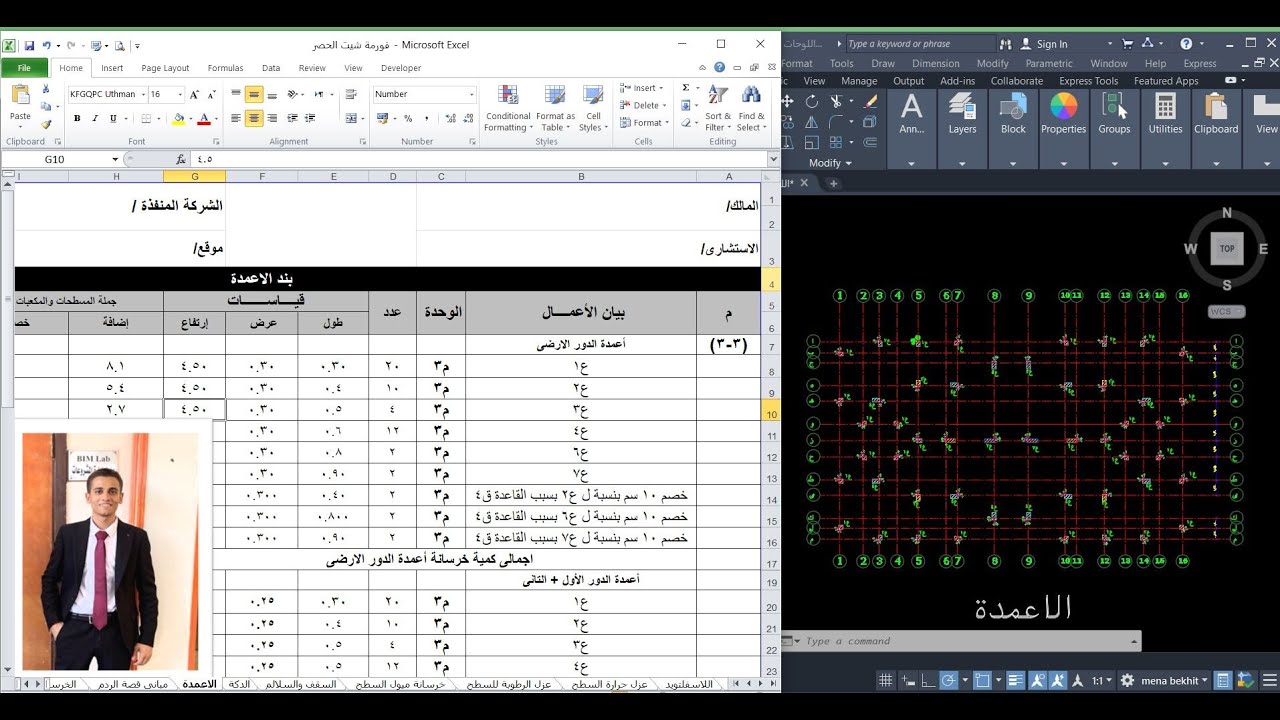The height and width of the screenshot is (720, 1280).
Task: Toggle Align Text Right
Action: click(x=272, y=118)
